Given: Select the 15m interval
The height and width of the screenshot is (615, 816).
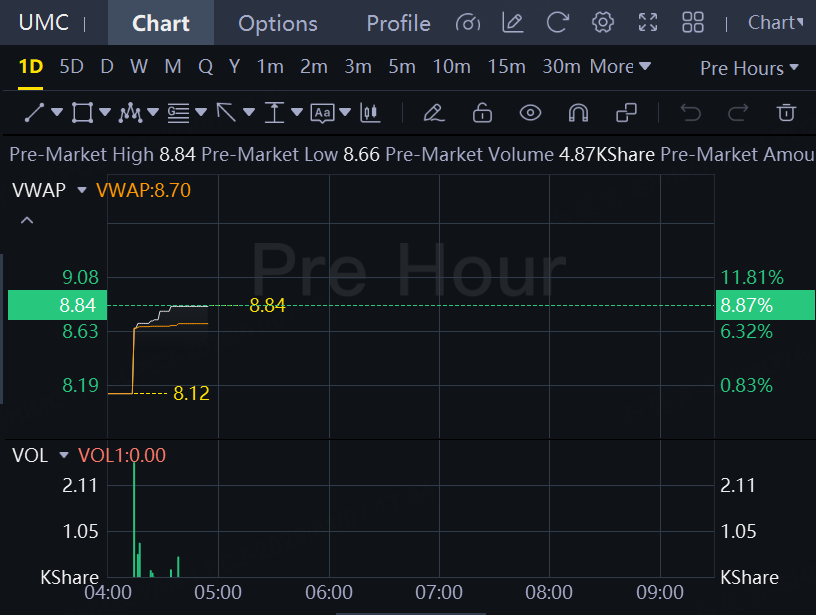Looking at the screenshot, I should click(506, 67).
